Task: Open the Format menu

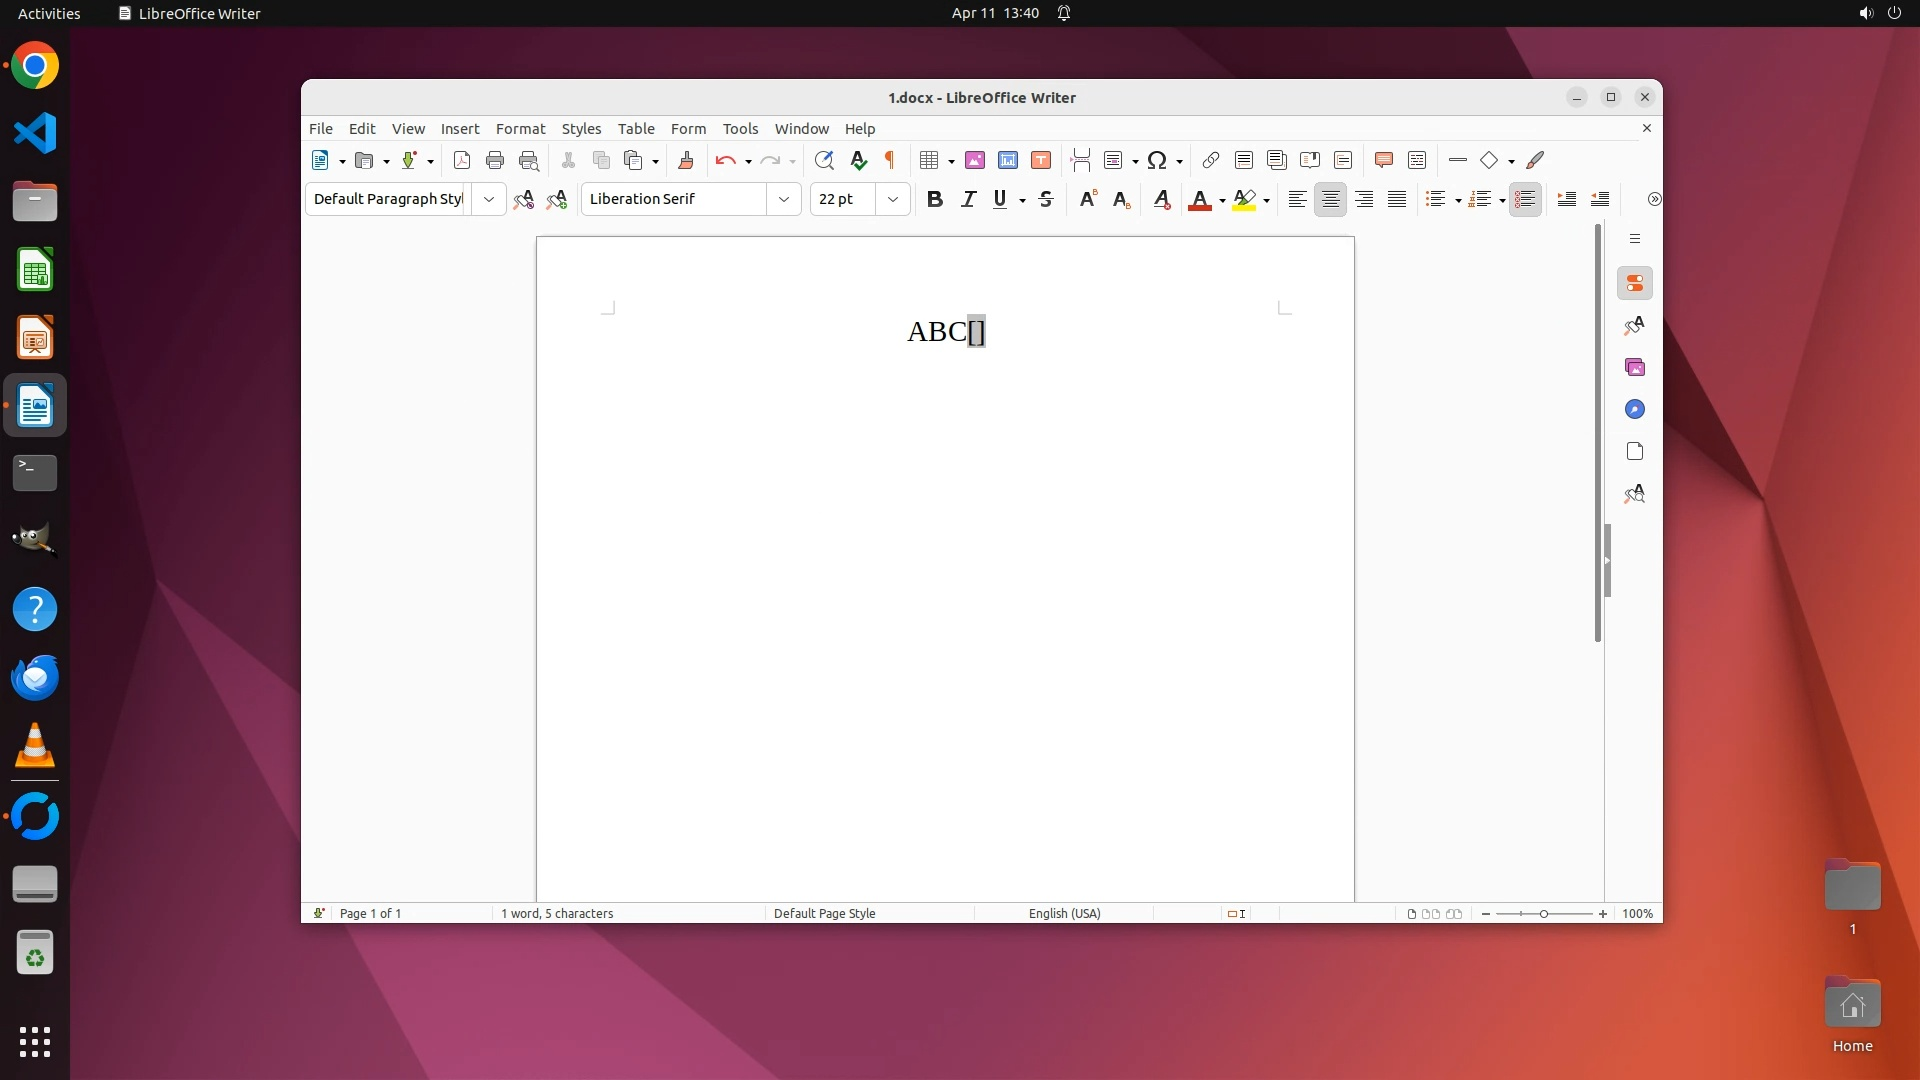Action: click(x=520, y=129)
